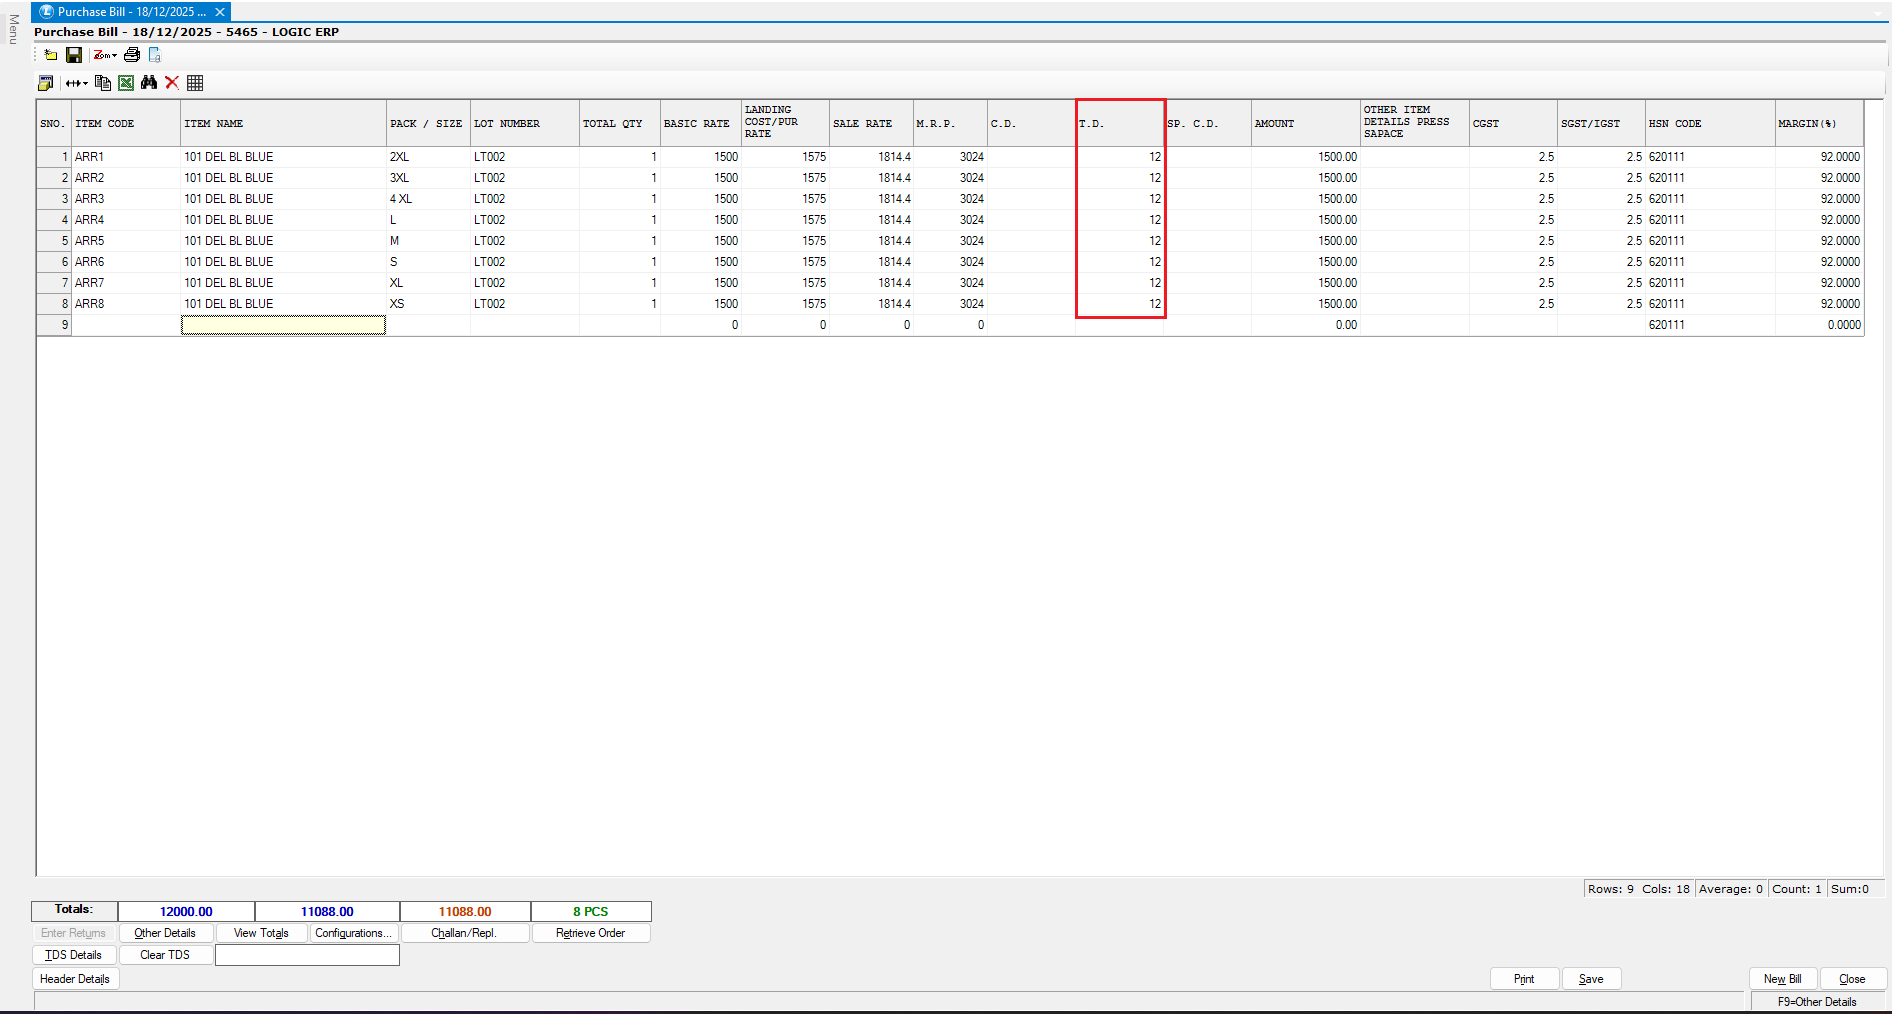Click the new folder toolbar icon
Image resolution: width=1892 pixels, height=1014 pixels.
pos(50,55)
